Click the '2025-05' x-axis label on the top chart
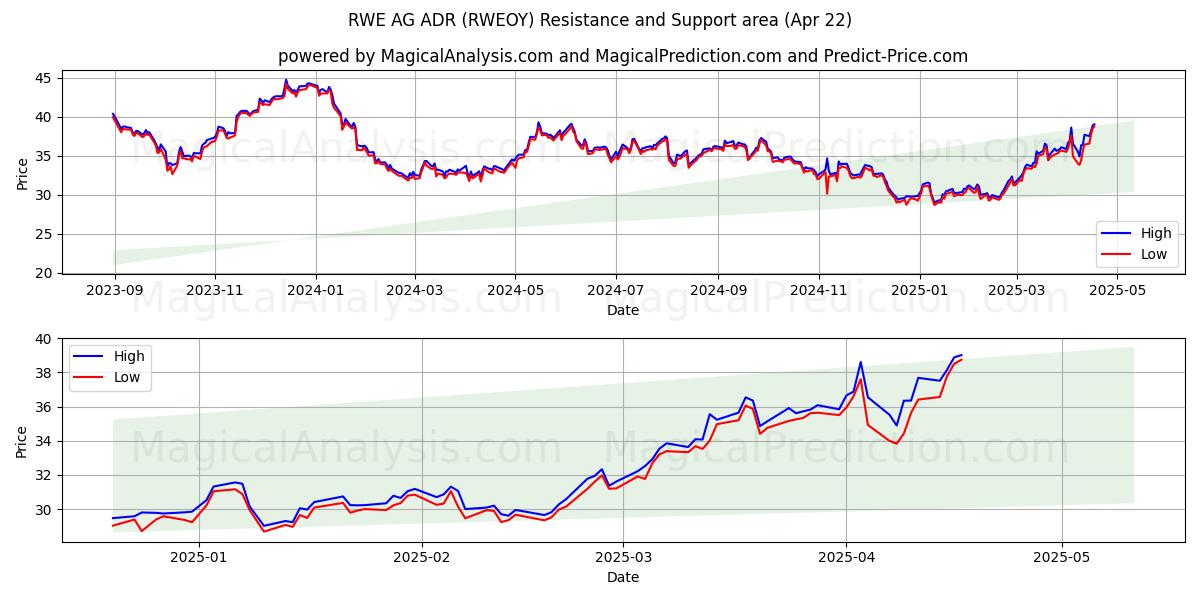Image resolution: width=1200 pixels, height=600 pixels. 1117,291
